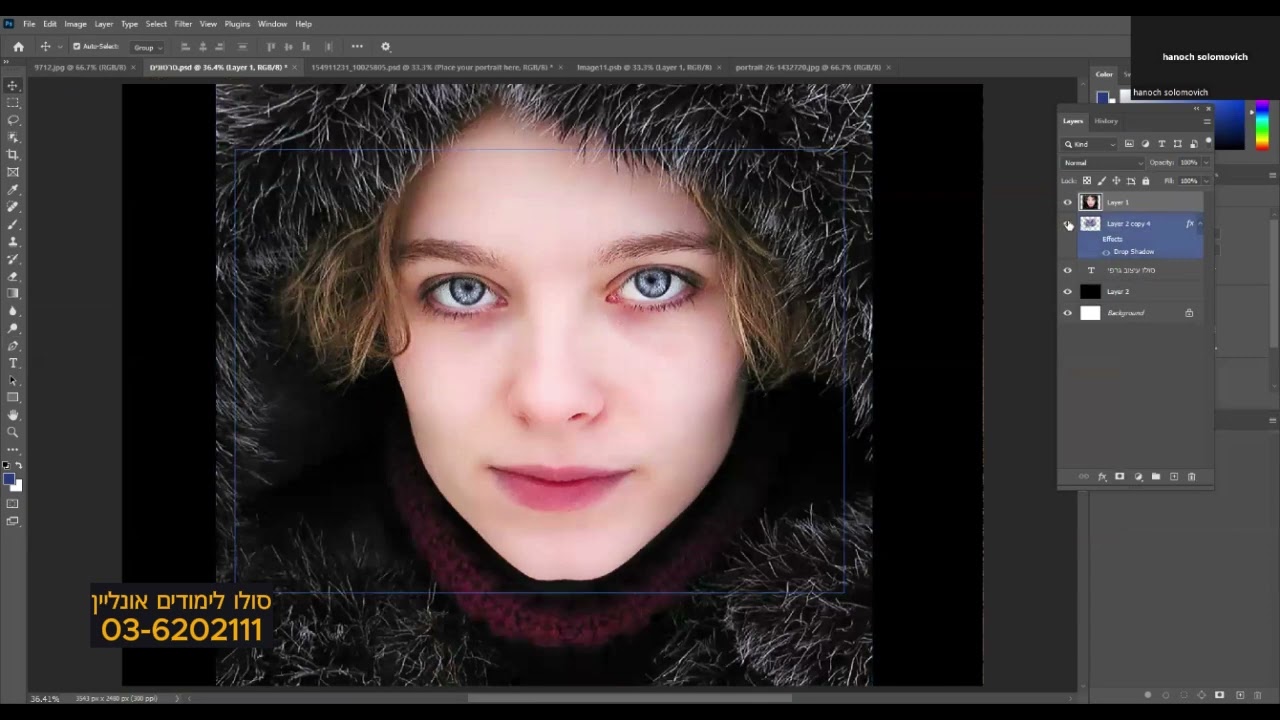Click the lock all button in Layers panel
Viewport: 1280px width, 720px height.
tap(1146, 181)
